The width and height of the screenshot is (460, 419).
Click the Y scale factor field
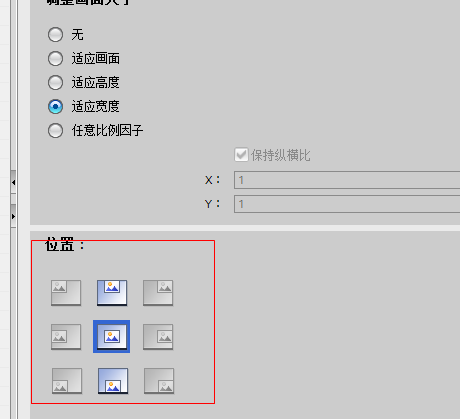pyautogui.click(x=347, y=204)
